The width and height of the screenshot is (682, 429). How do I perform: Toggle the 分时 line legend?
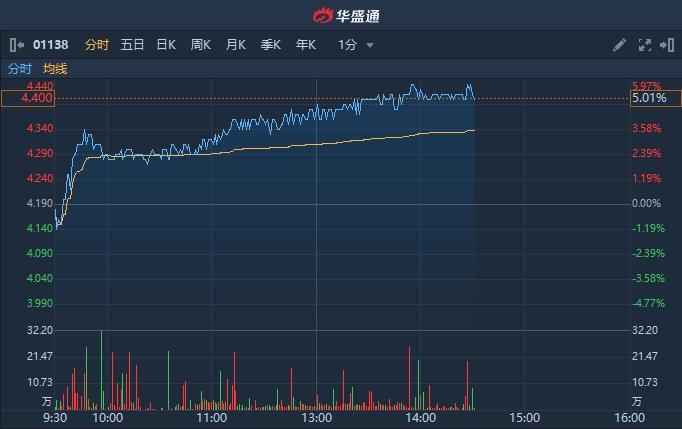pyautogui.click(x=20, y=69)
